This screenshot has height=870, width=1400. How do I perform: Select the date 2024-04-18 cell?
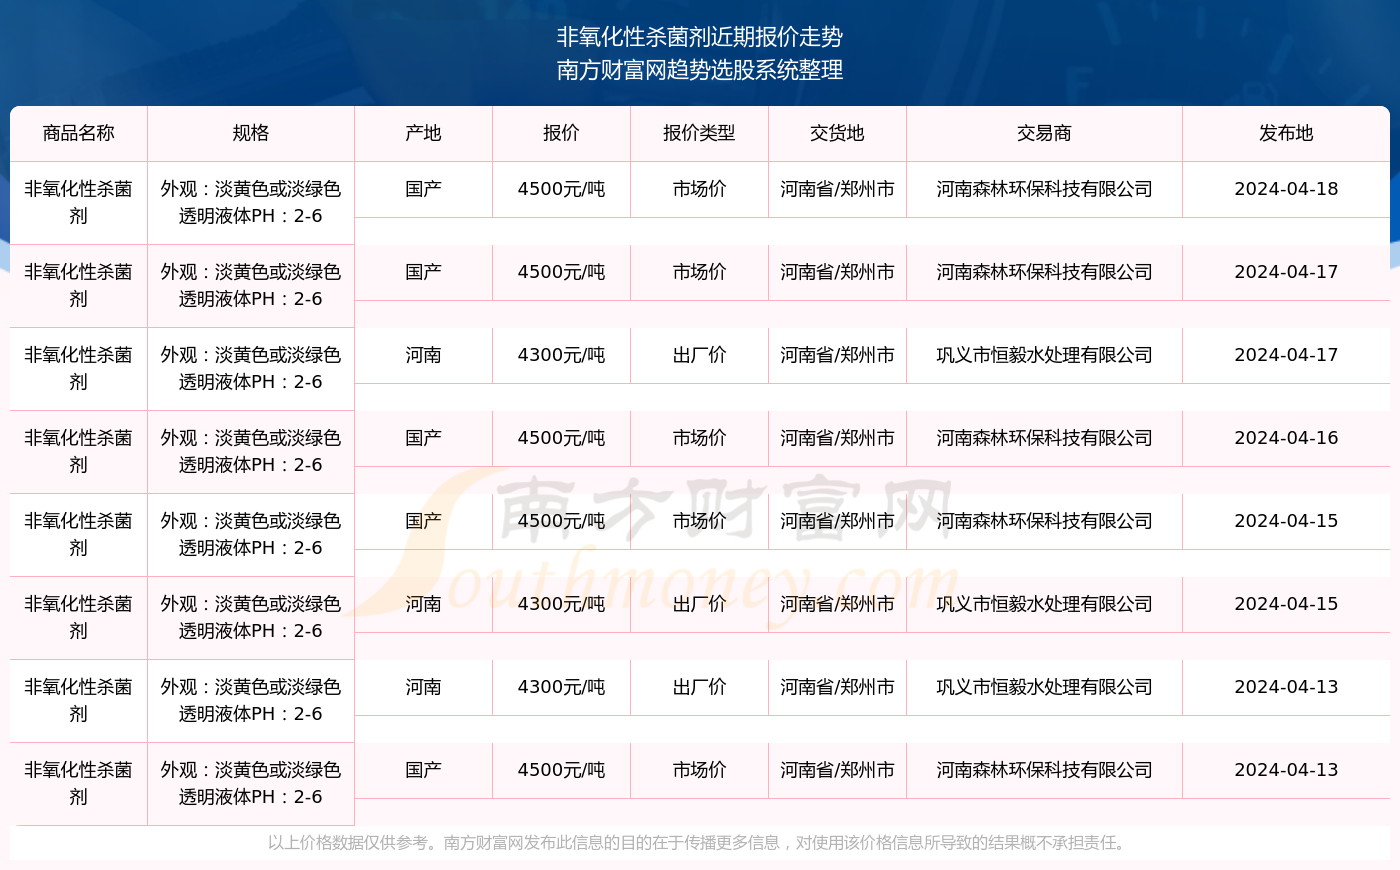coord(1286,189)
